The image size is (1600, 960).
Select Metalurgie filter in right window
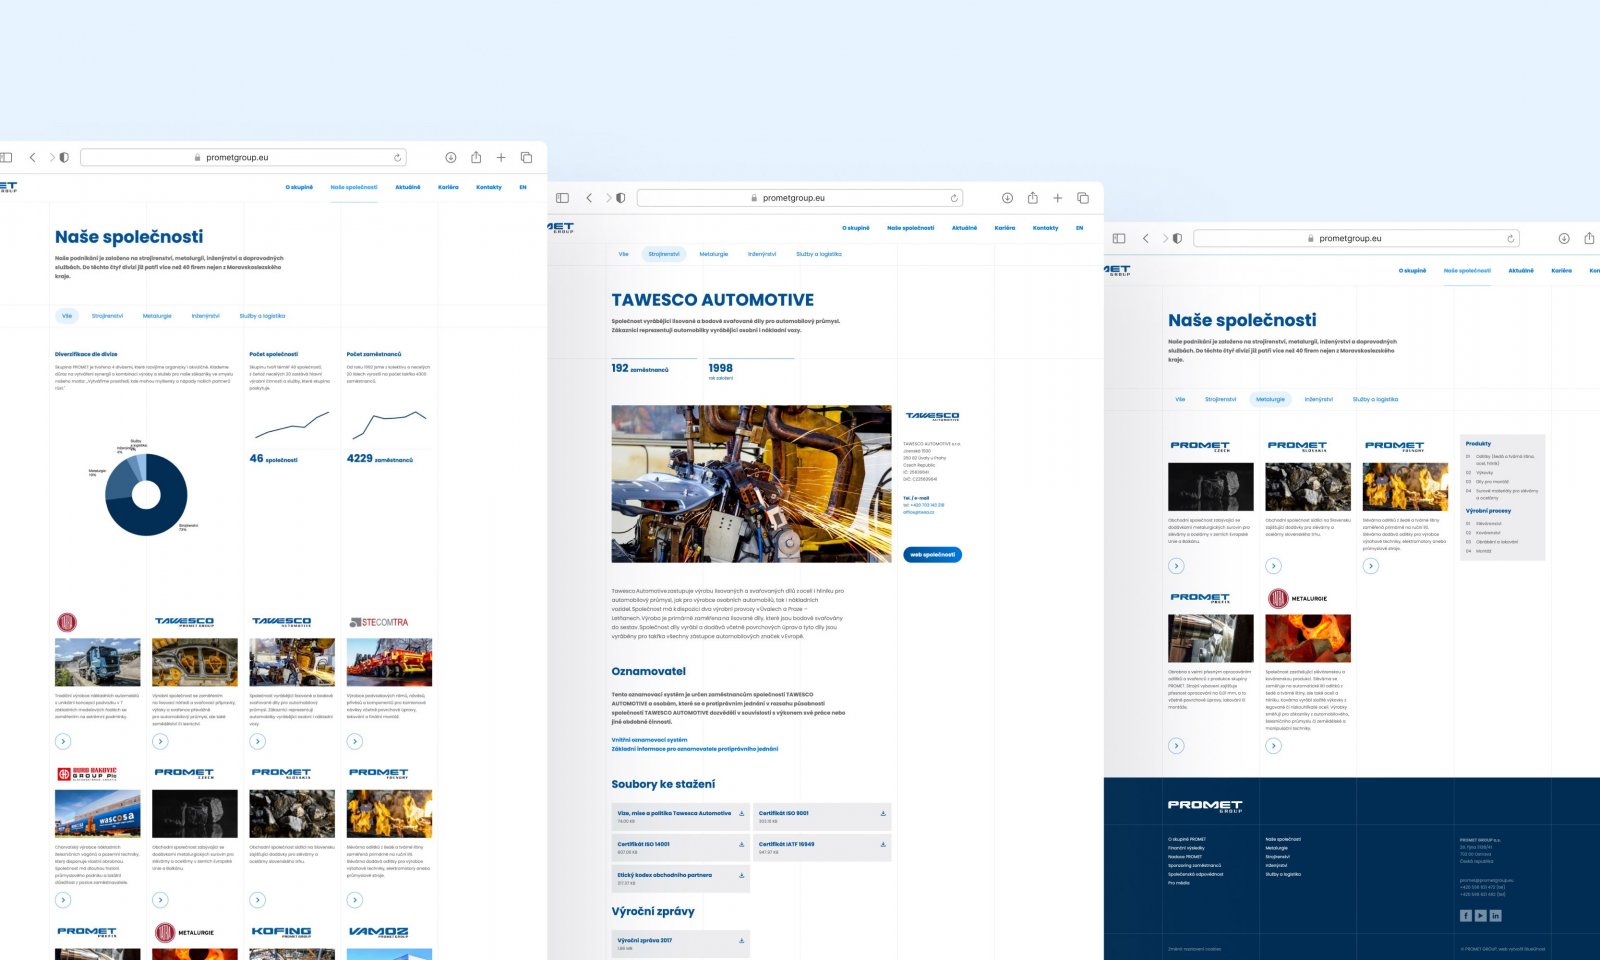pyautogui.click(x=1270, y=399)
